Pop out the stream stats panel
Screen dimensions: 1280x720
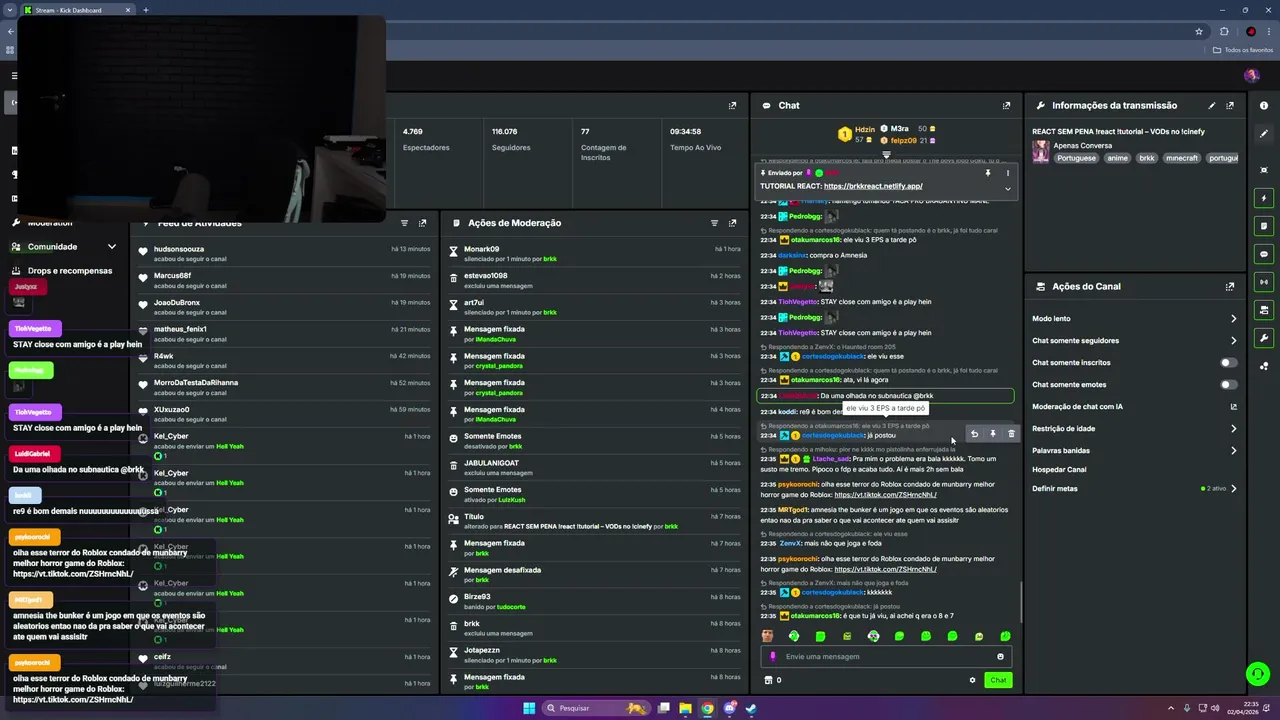(x=732, y=105)
